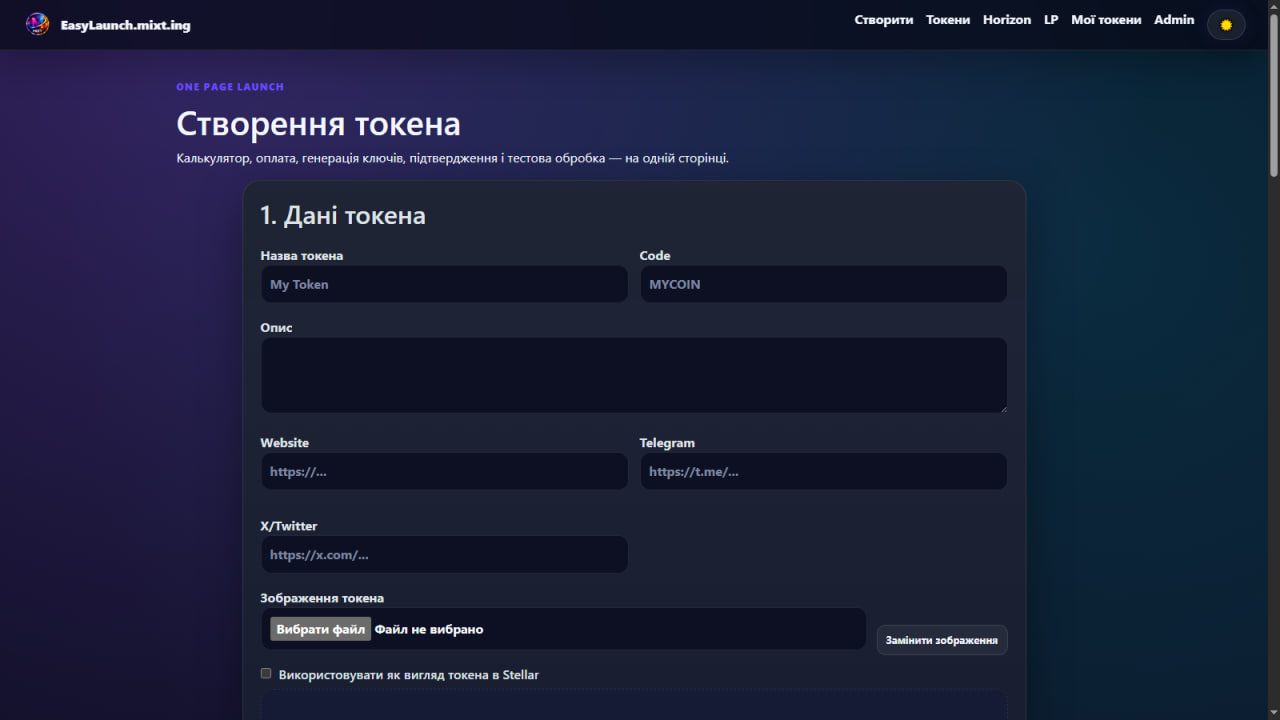Click inside the Опис text area

pos(634,375)
